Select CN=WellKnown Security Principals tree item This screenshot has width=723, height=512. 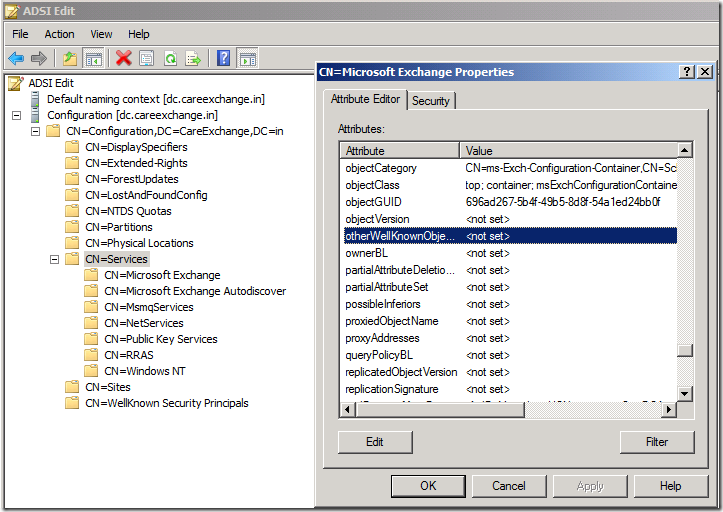coord(166,403)
